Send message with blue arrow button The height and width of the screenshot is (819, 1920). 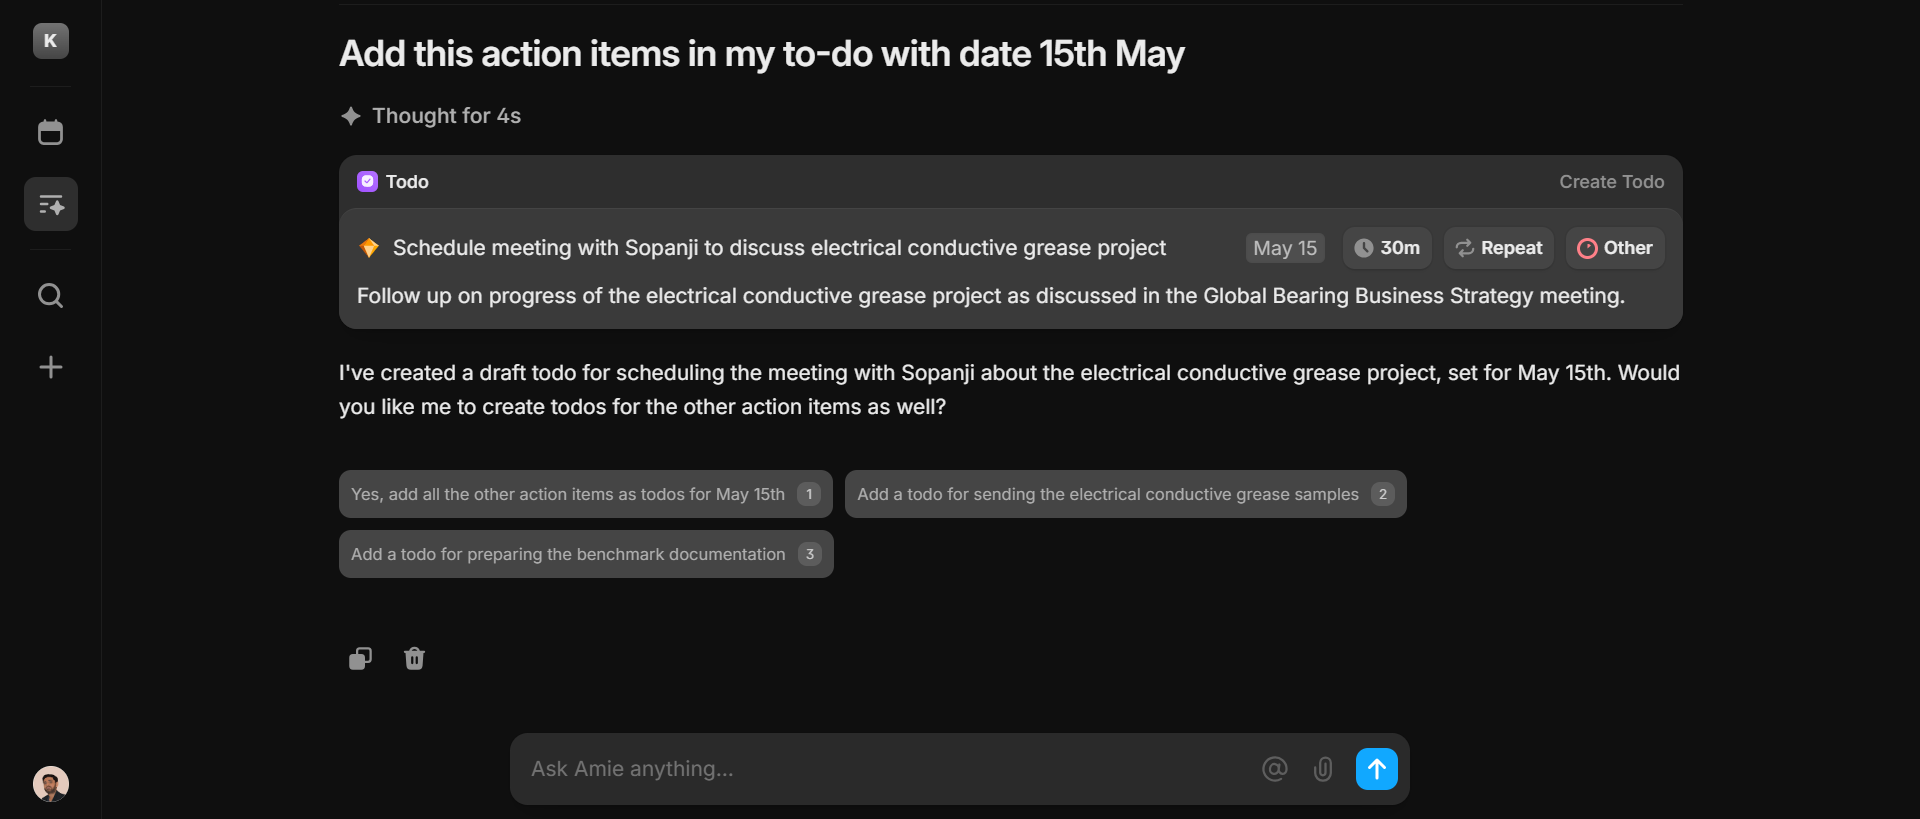point(1377,769)
